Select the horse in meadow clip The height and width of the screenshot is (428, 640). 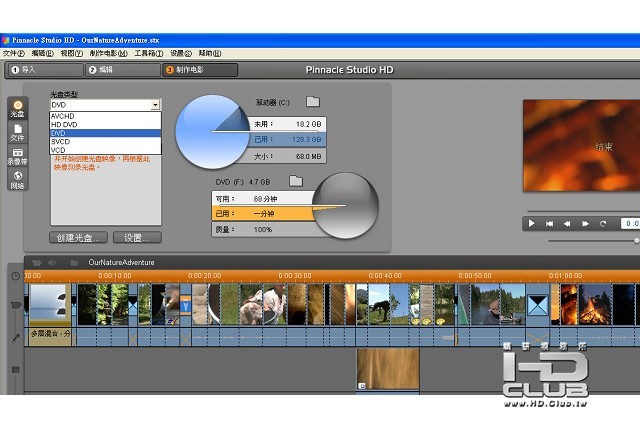pyautogui.click(x=378, y=305)
